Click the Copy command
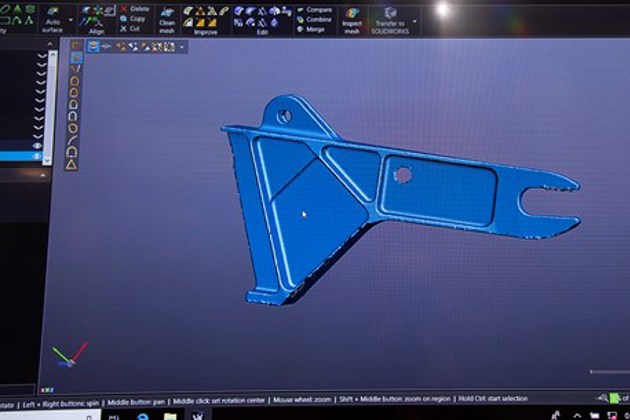The height and width of the screenshot is (420, 630). (137, 19)
